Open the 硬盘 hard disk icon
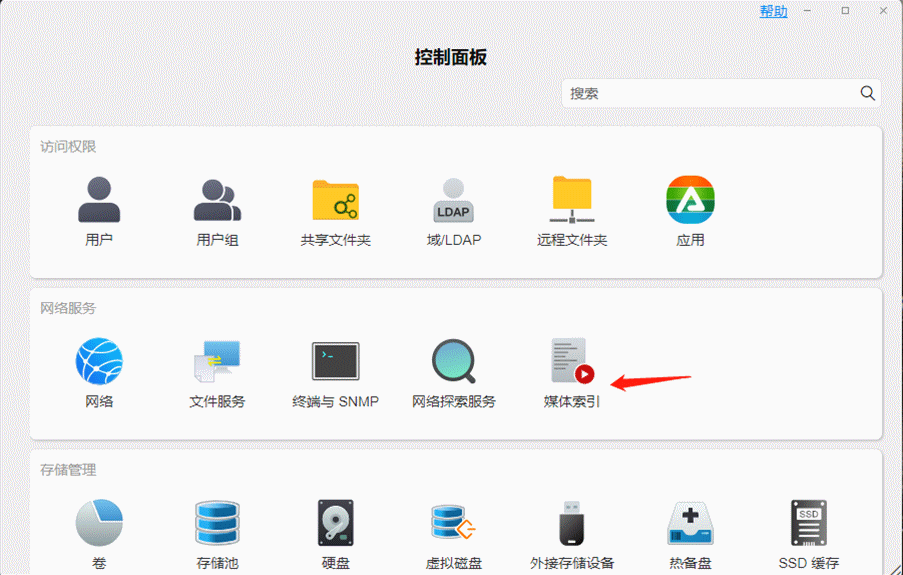This screenshot has width=903, height=575. pyautogui.click(x=336, y=523)
